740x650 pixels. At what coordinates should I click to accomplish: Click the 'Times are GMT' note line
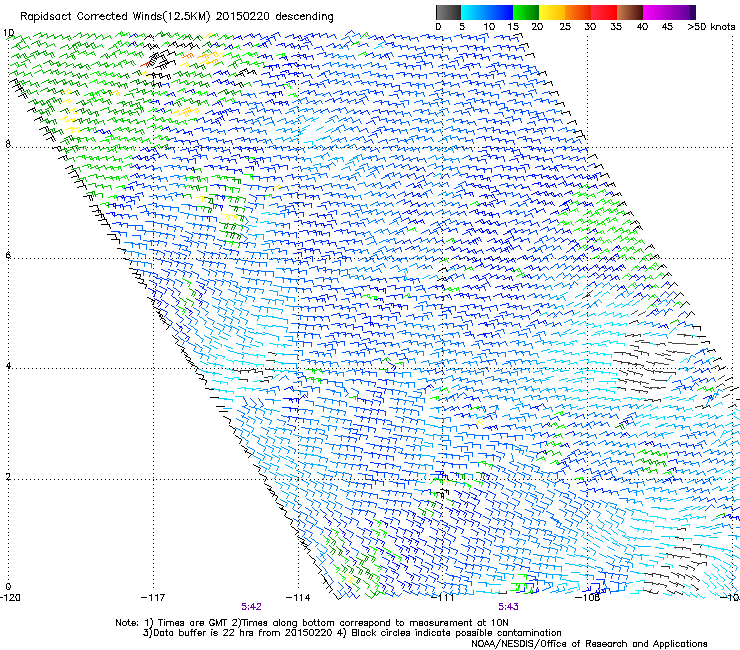point(312,623)
